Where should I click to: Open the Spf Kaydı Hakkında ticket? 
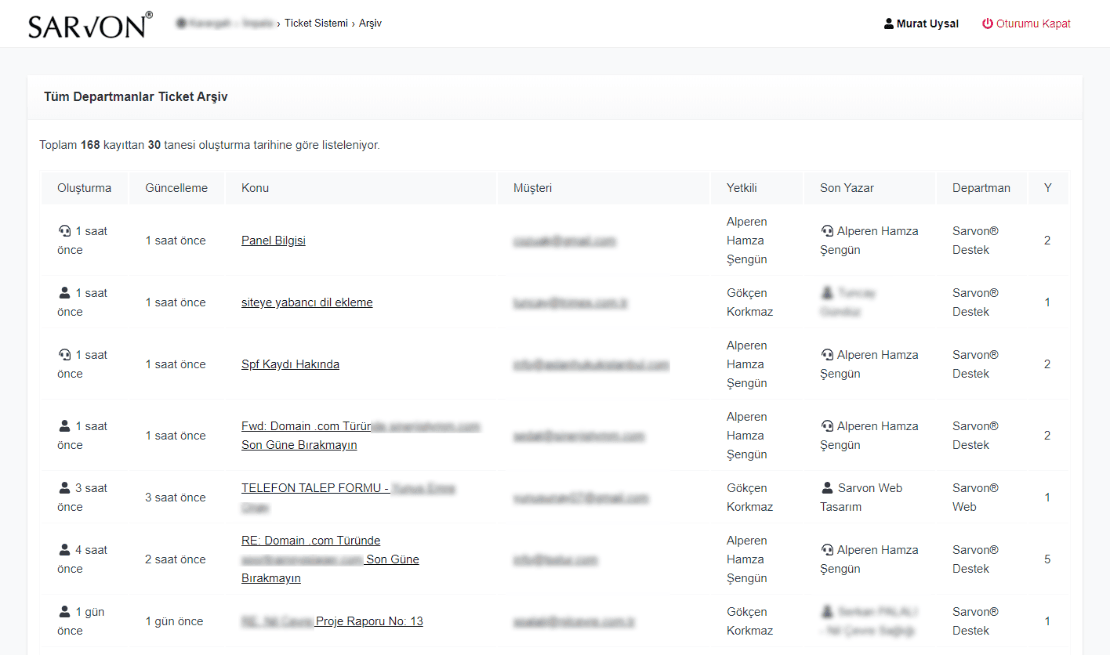pos(290,365)
